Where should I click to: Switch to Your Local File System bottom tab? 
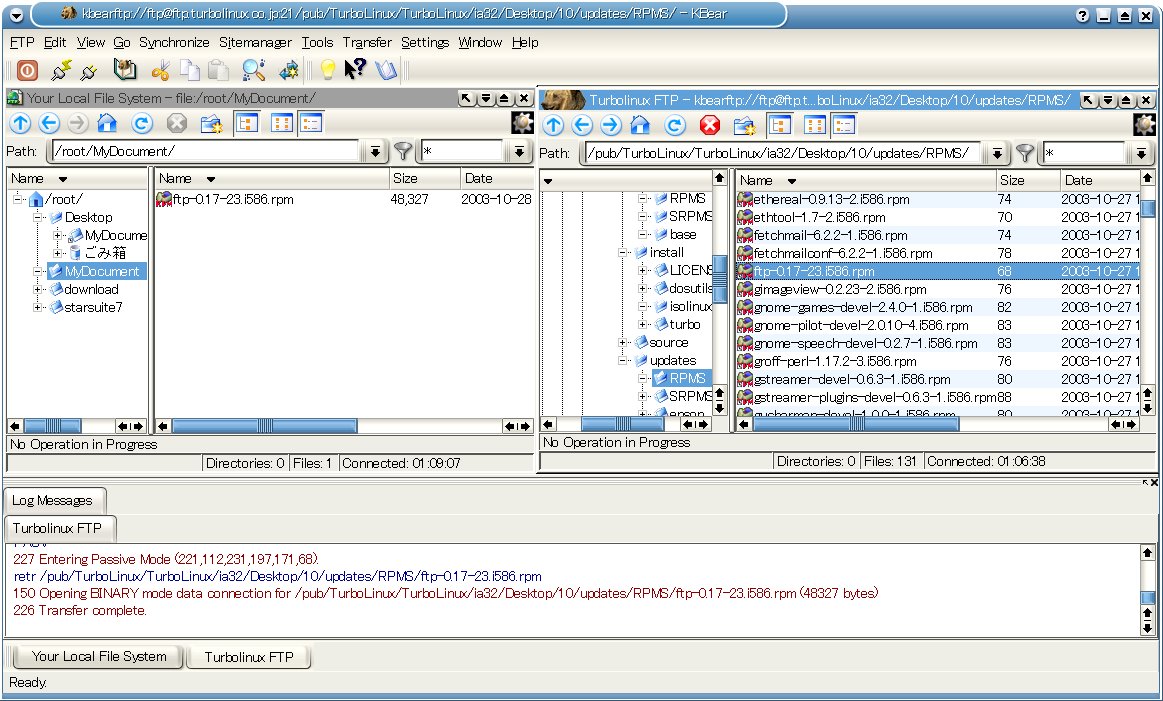point(99,656)
